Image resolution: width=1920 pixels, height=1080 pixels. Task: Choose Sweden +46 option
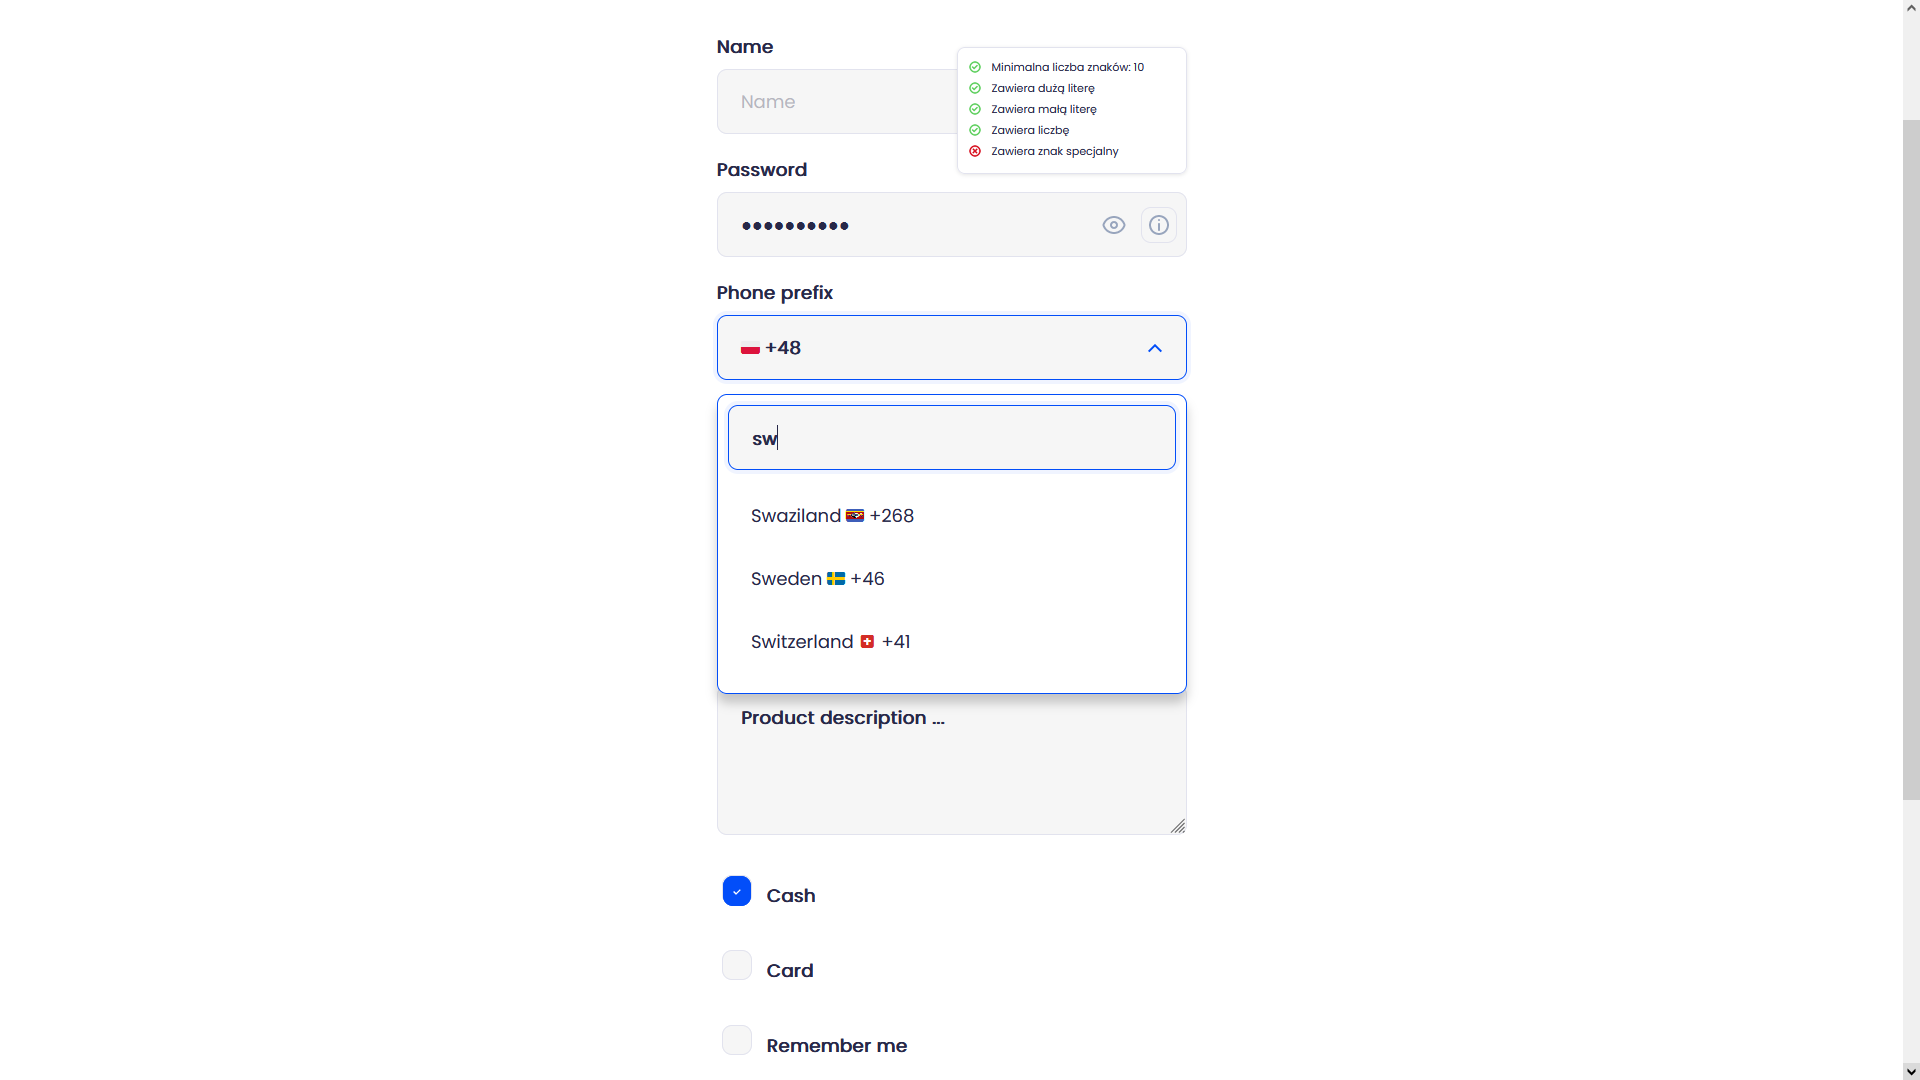(817, 579)
